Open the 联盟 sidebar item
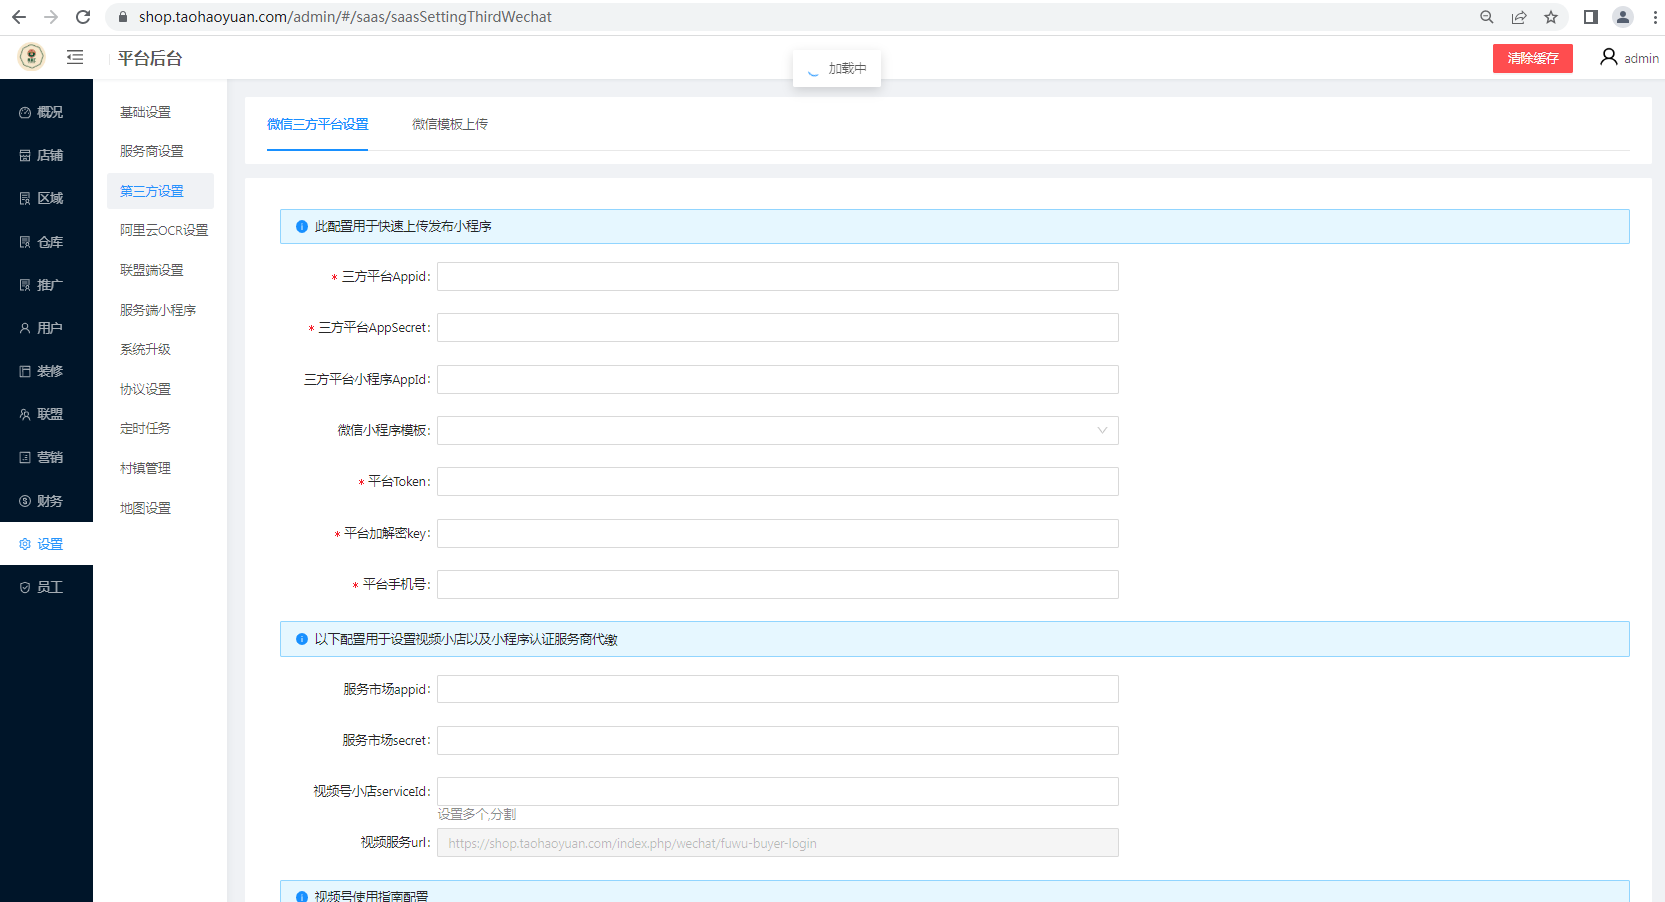This screenshot has width=1665, height=902. 46,414
